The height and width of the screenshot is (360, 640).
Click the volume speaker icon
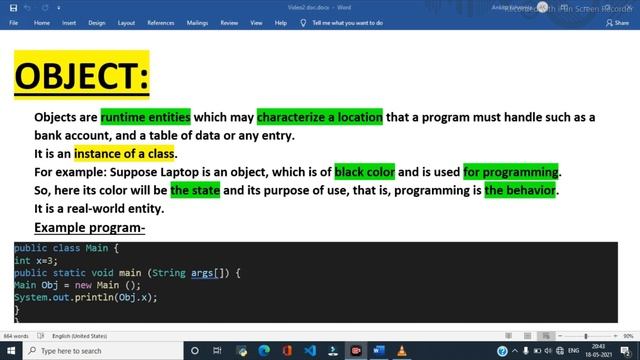(548, 351)
